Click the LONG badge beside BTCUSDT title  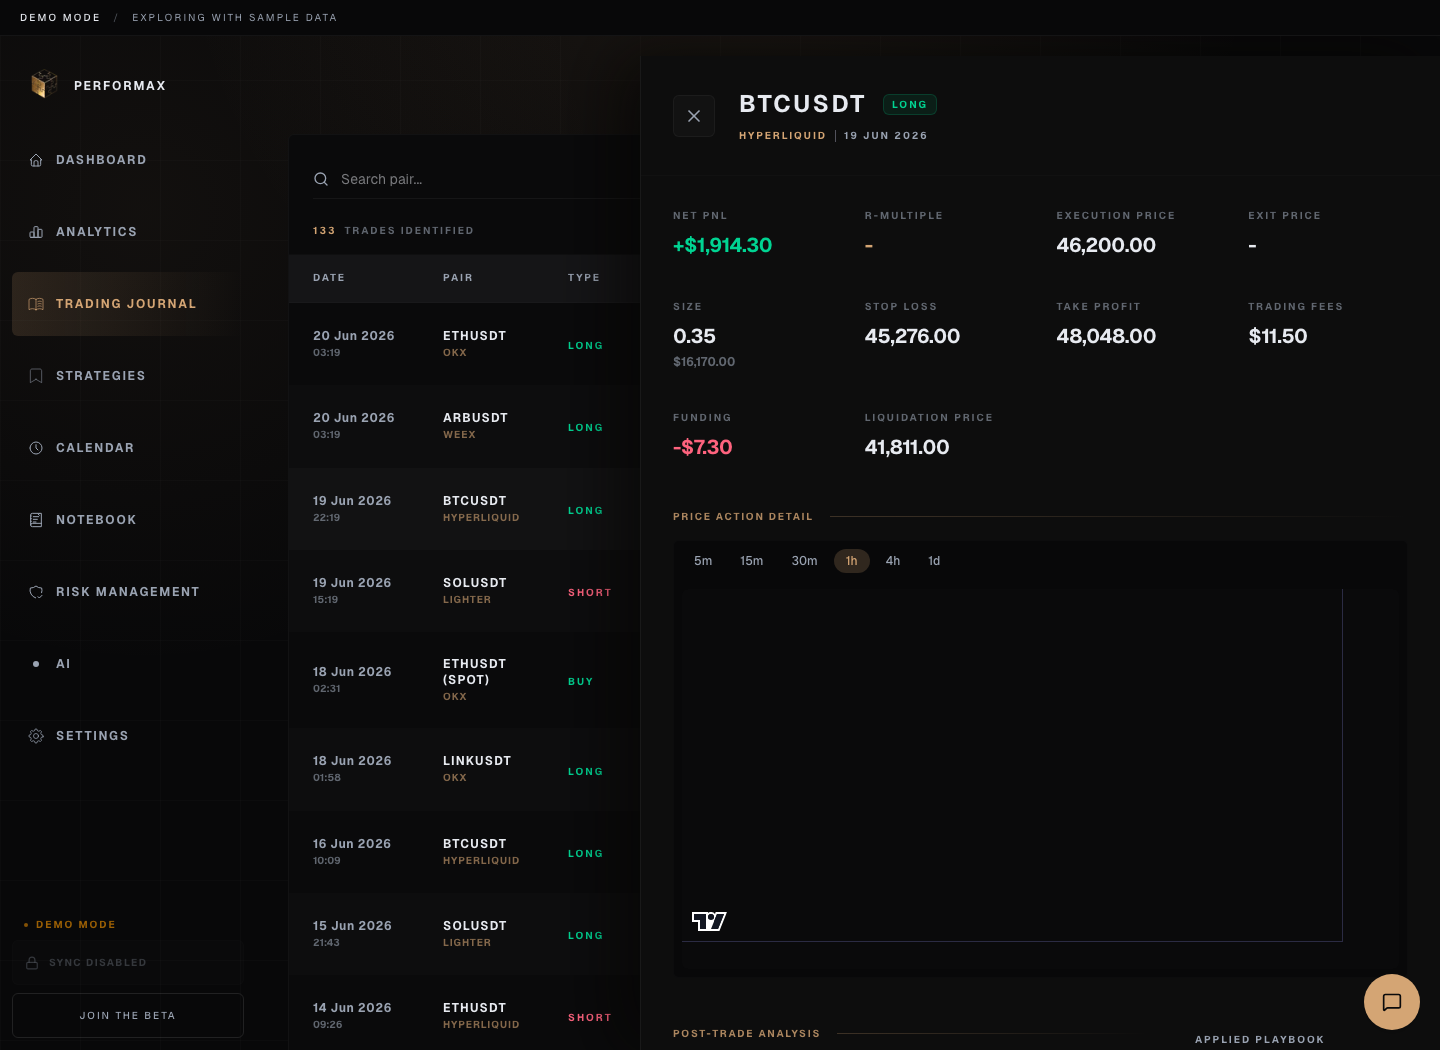(910, 104)
